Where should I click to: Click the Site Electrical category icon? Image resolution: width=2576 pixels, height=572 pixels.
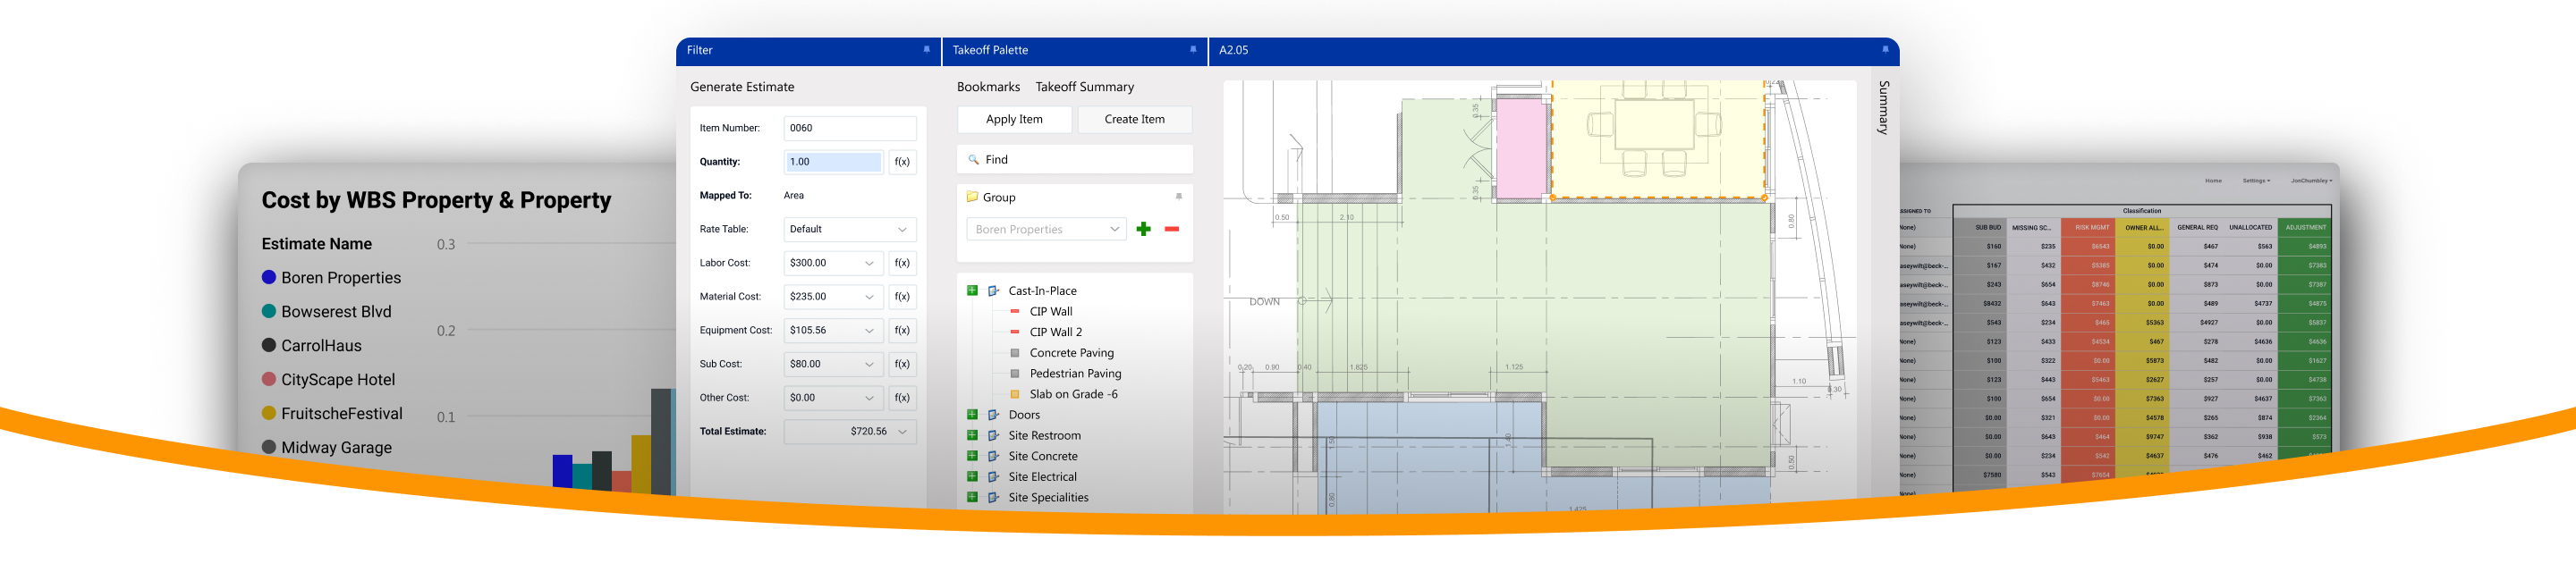tap(994, 477)
